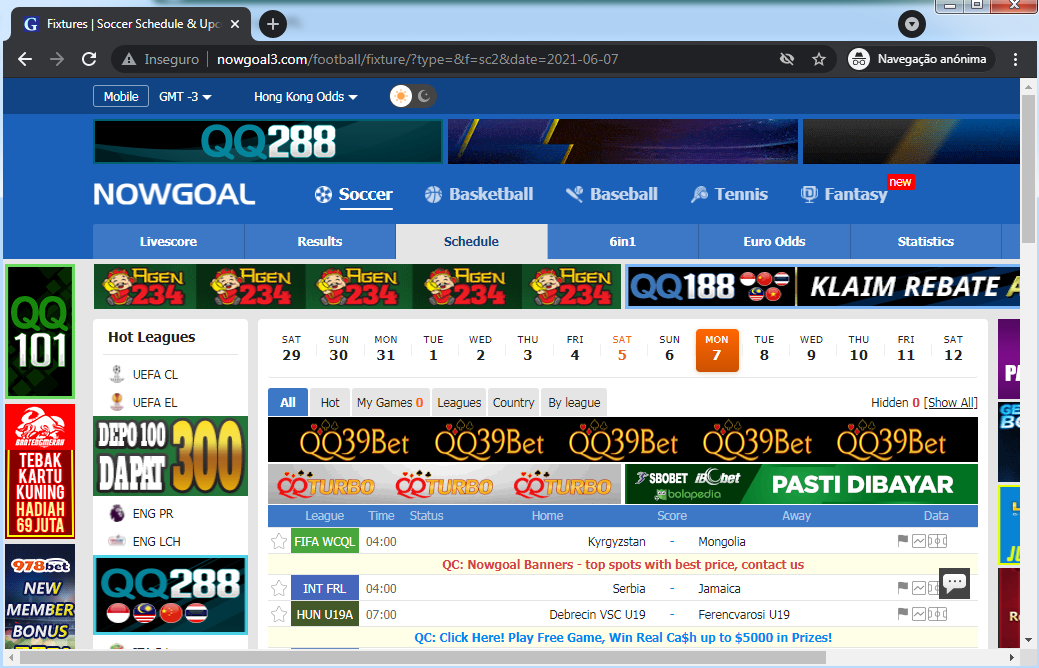Switch to dark mode with moon toggle

point(423,96)
